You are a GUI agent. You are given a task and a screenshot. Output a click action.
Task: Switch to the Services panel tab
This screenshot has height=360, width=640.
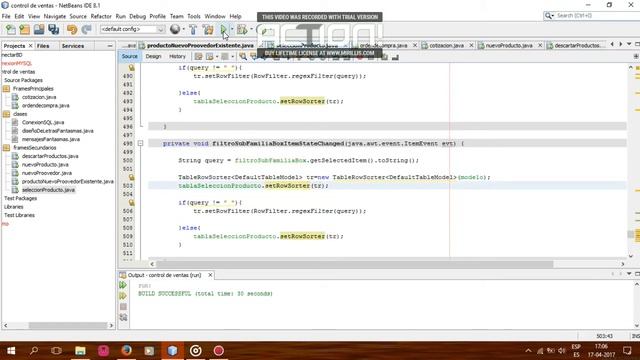pyautogui.click(x=73, y=46)
